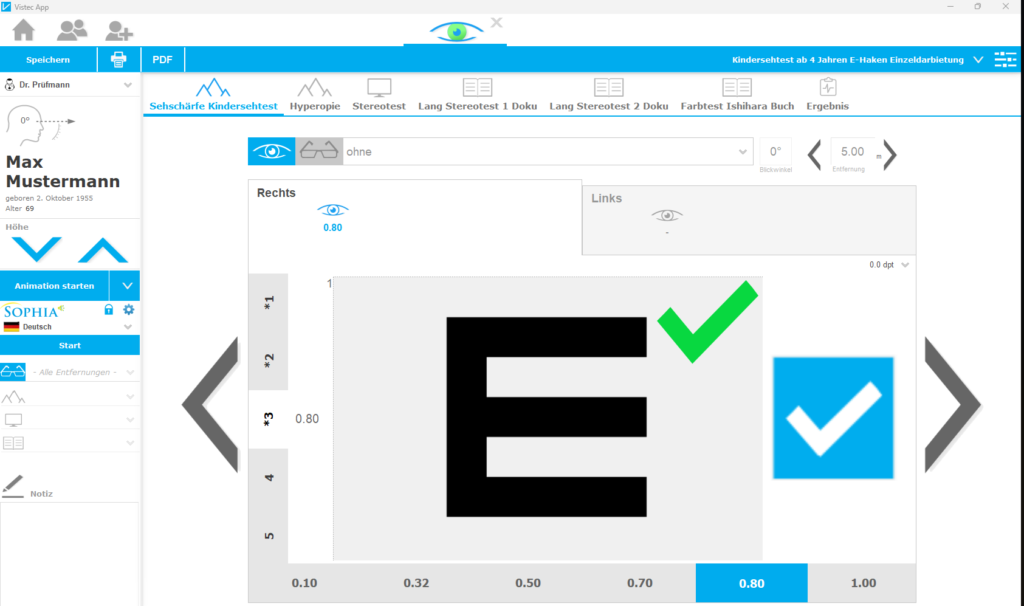Viewport: 1024px width, 606px height.
Task: Raise the device height with up arrow
Action: tap(103, 251)
